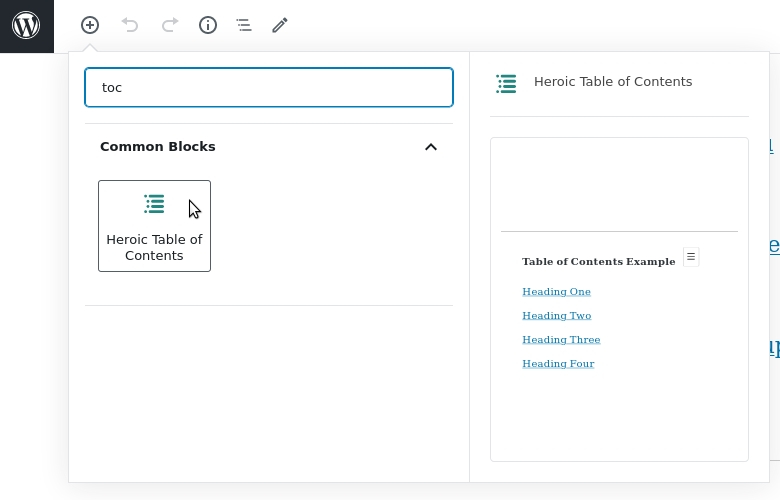Image resolution: width=780 pixels, height=500 pixels.
Task: Click the Heading Two link in preview
Action: (556, 316)
